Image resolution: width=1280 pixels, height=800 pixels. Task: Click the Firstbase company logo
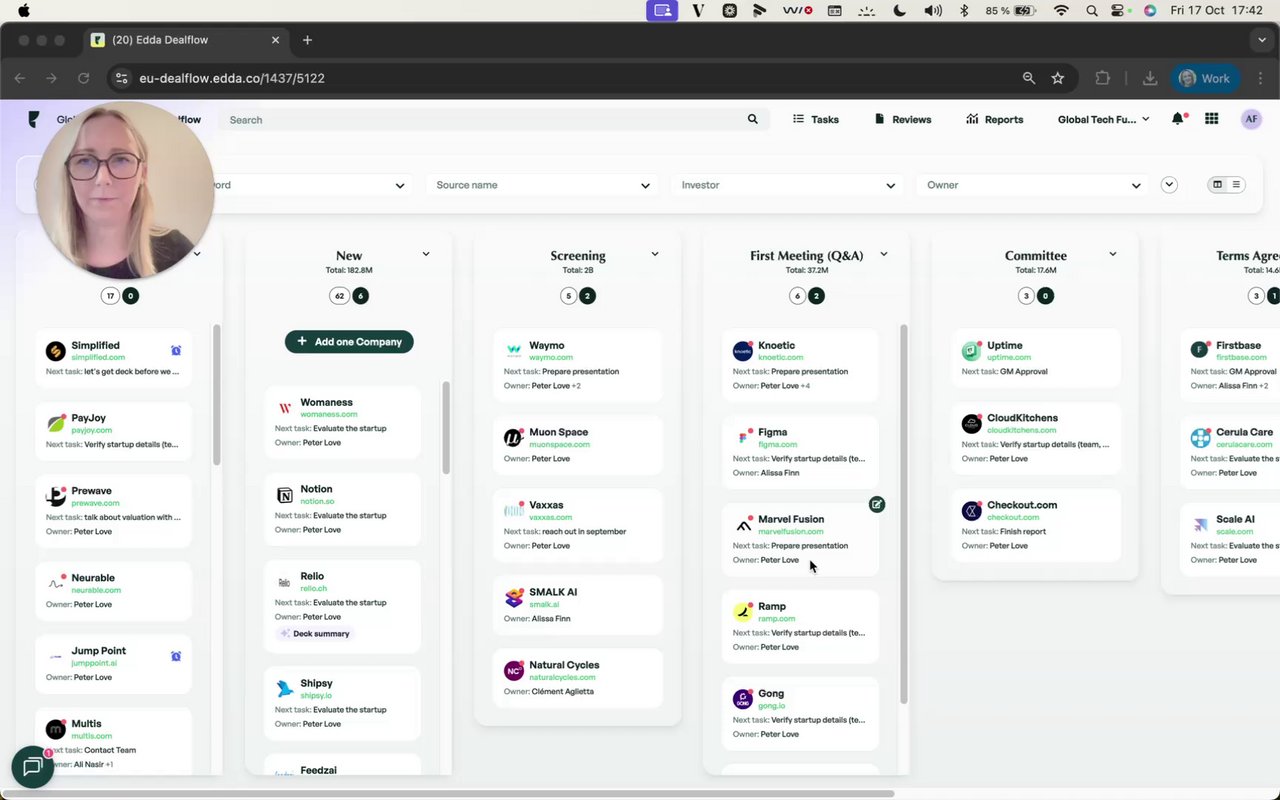tap(1201, 350)
